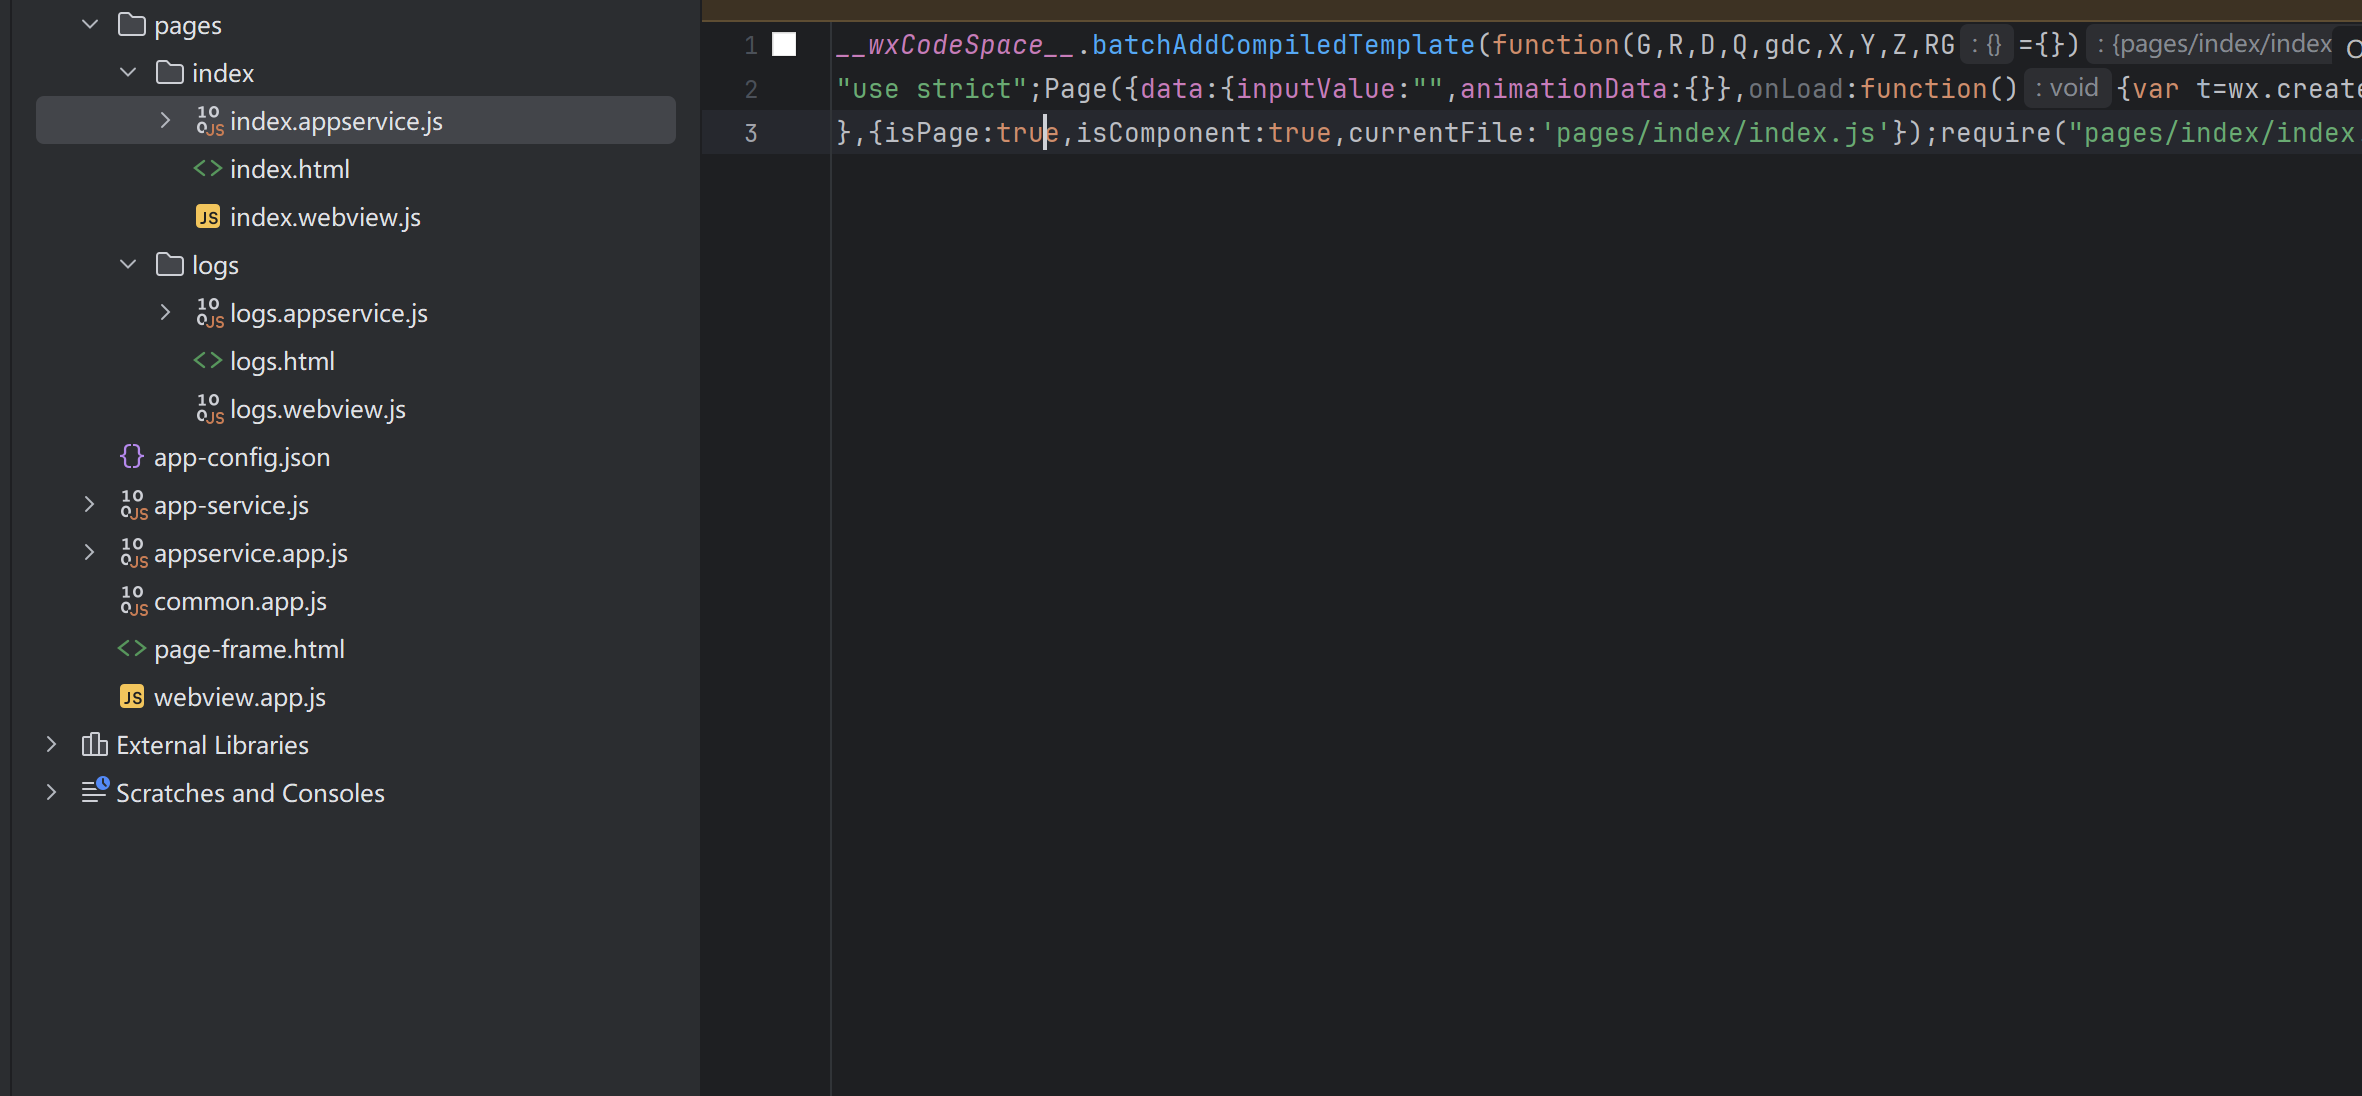
Task: Expand the index.appservice.js node arrow
Action: tap(166, 121)
